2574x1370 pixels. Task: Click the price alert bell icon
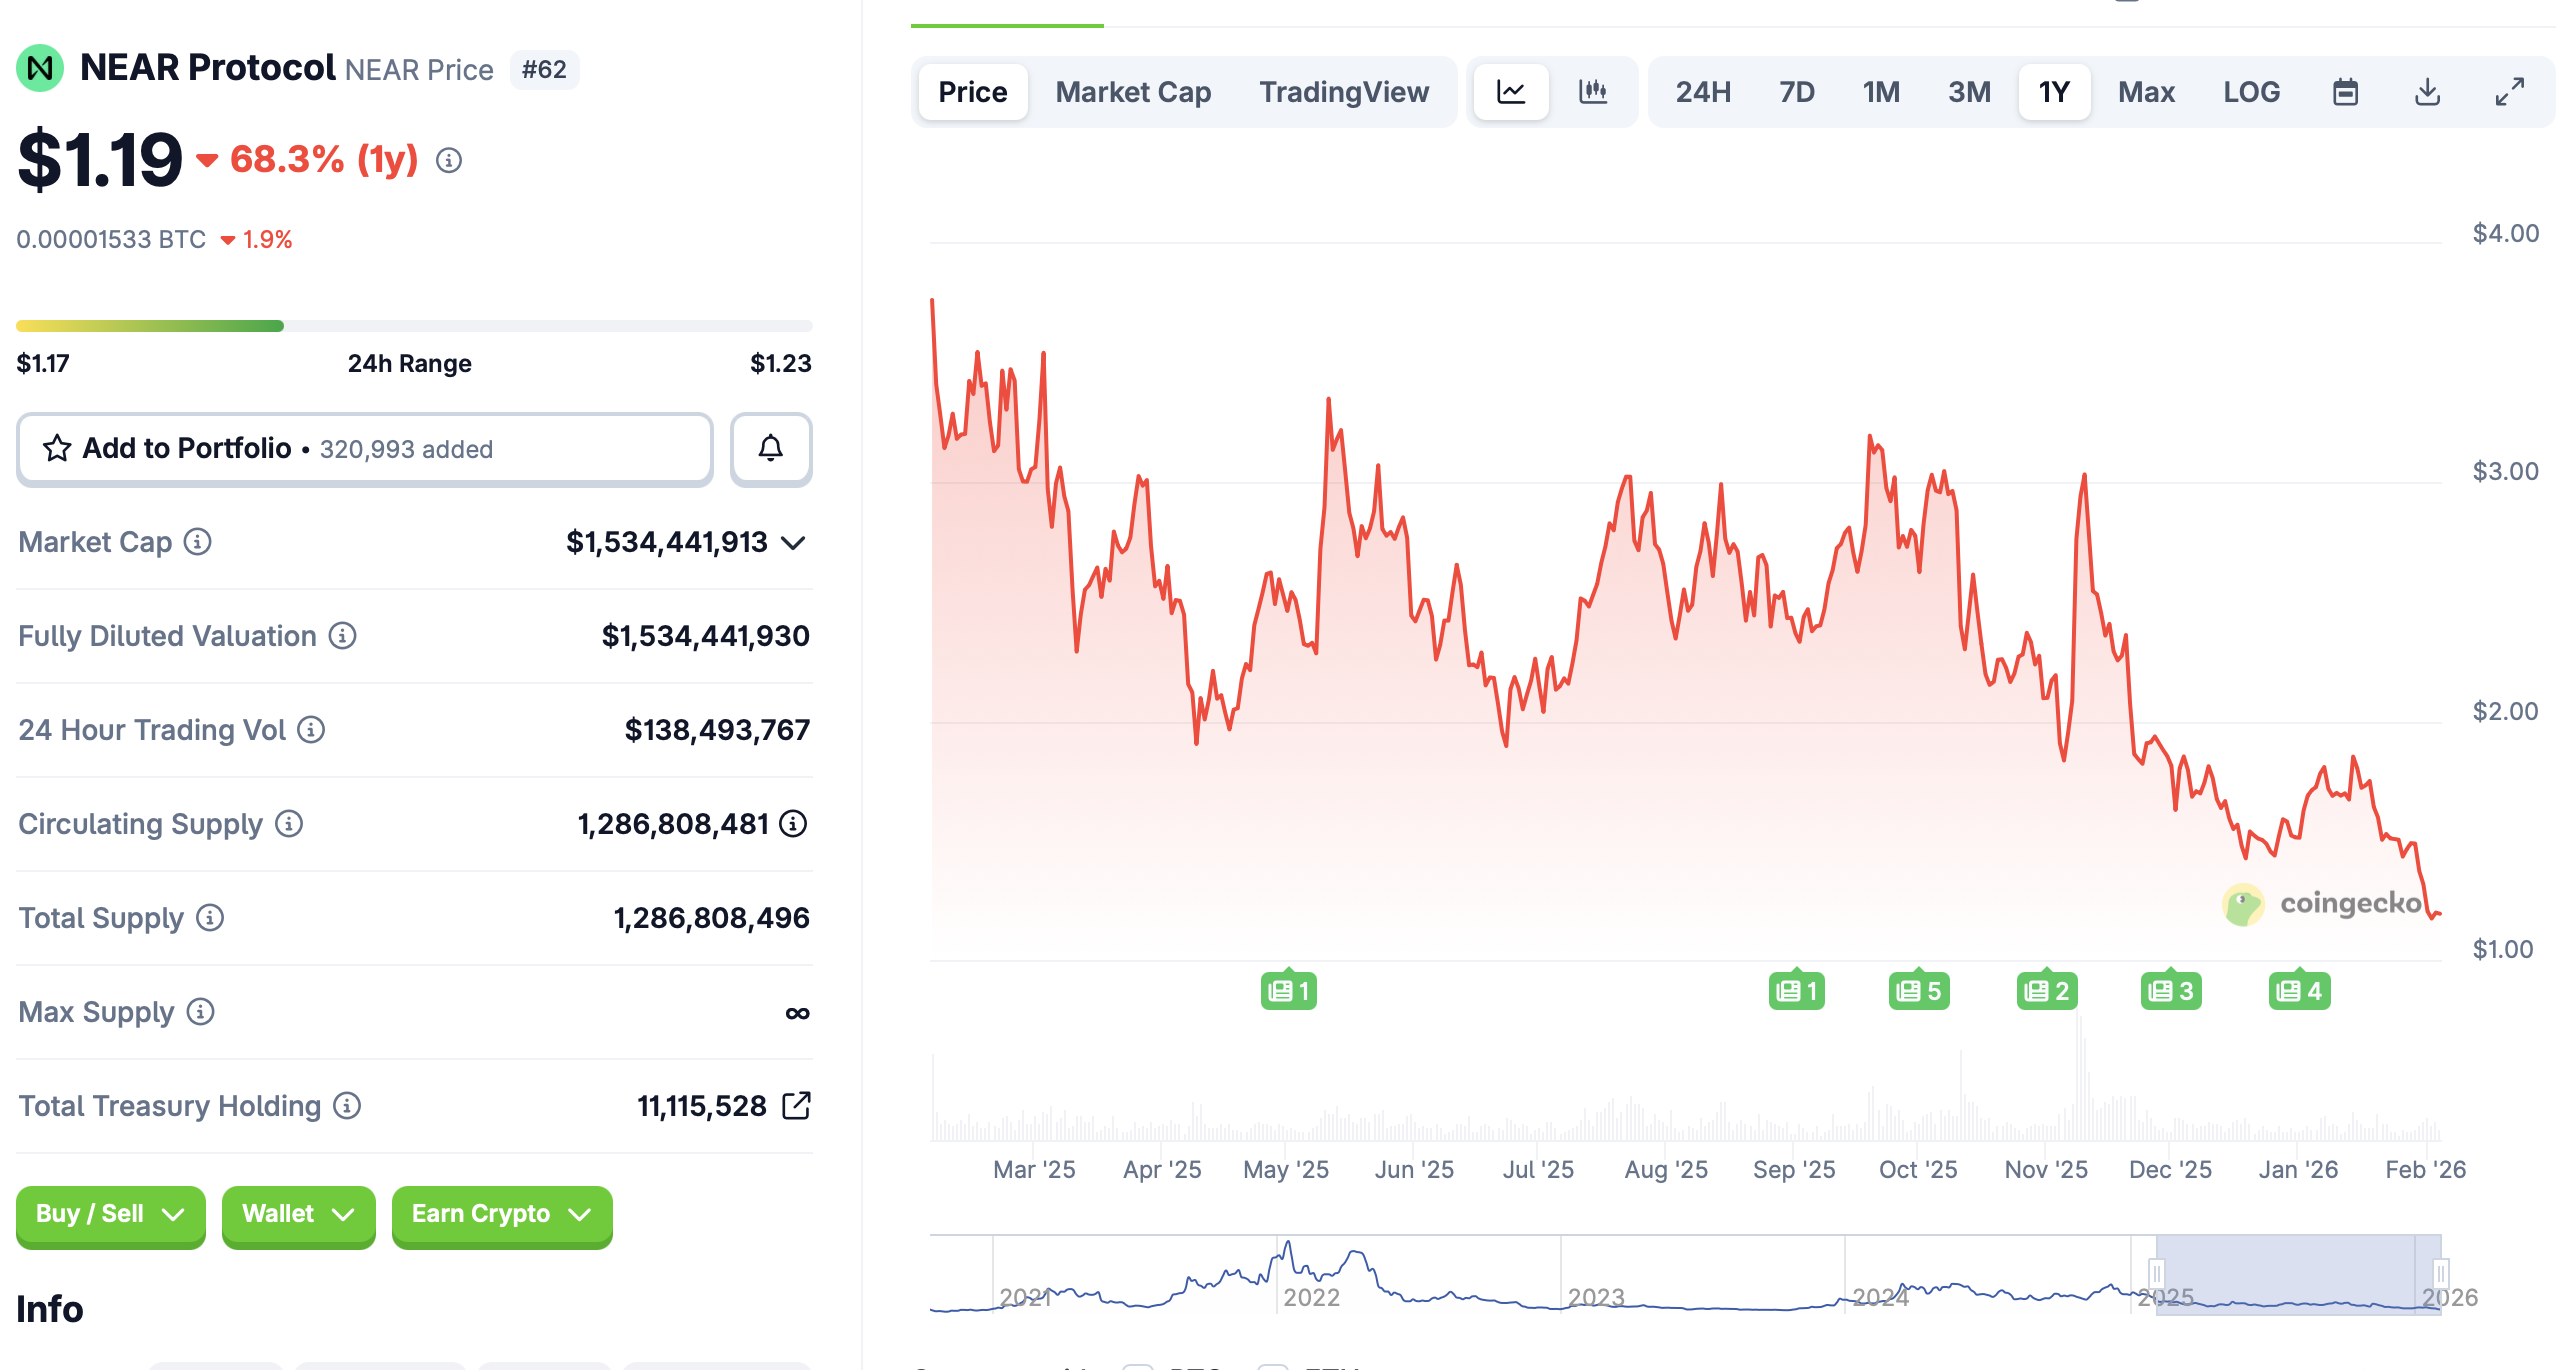pos(770,449)
